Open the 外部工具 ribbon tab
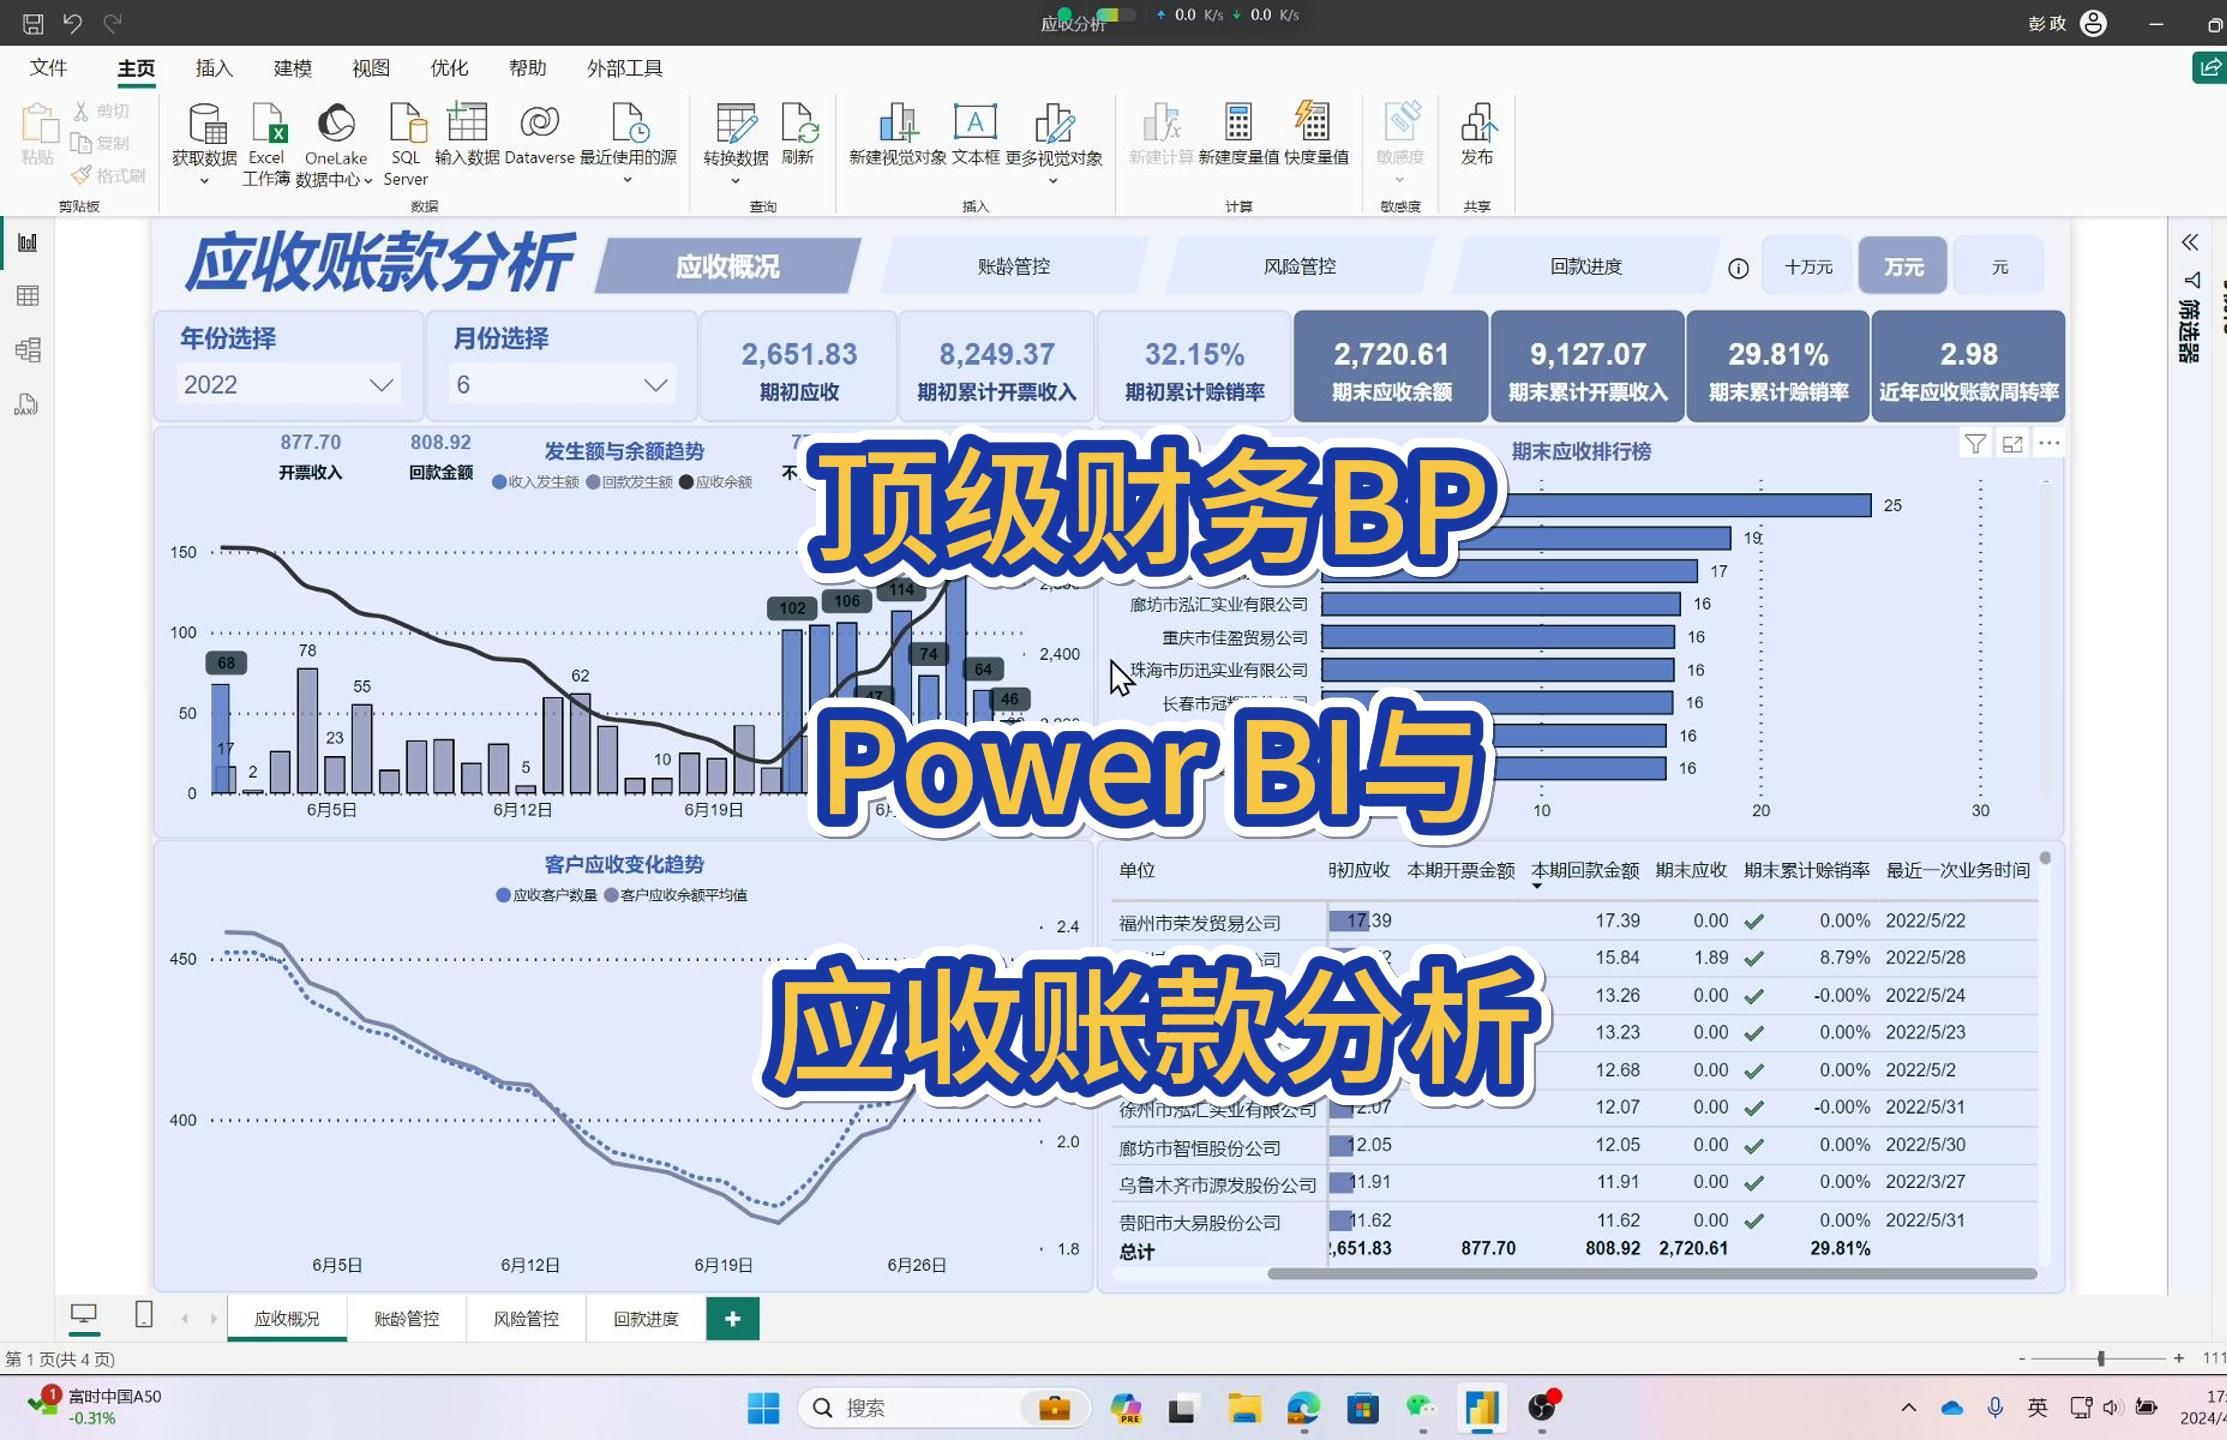This screenshot has height=1440, width=2227. (x=625, y=68)
